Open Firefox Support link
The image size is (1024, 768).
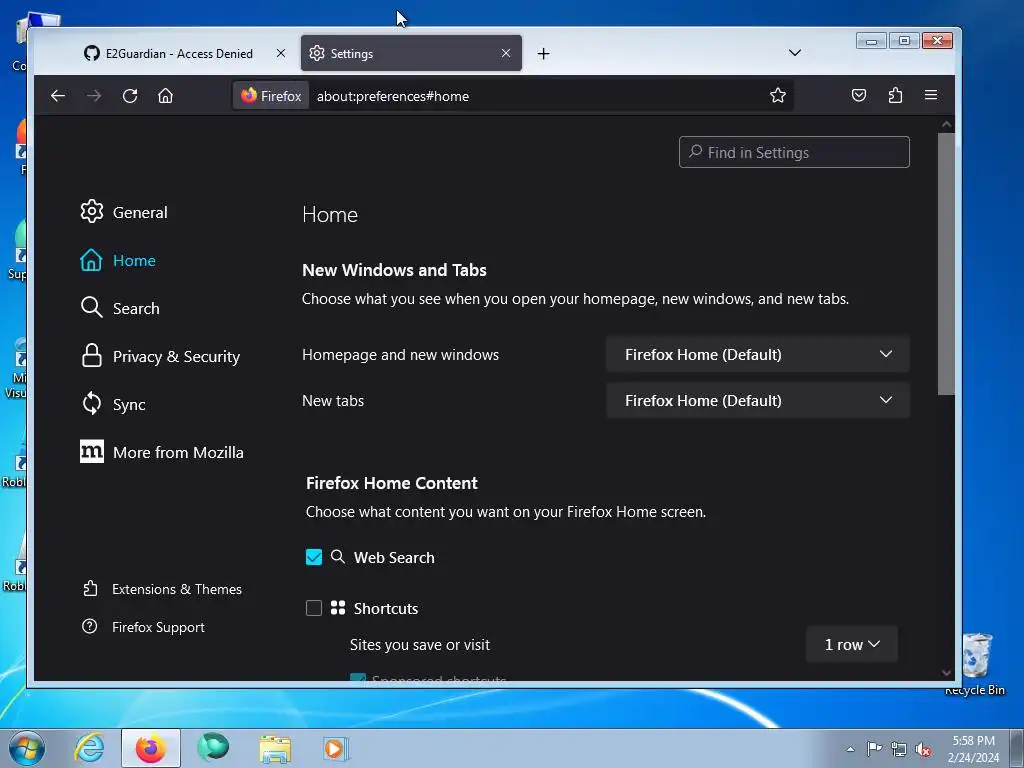point(144,627)
